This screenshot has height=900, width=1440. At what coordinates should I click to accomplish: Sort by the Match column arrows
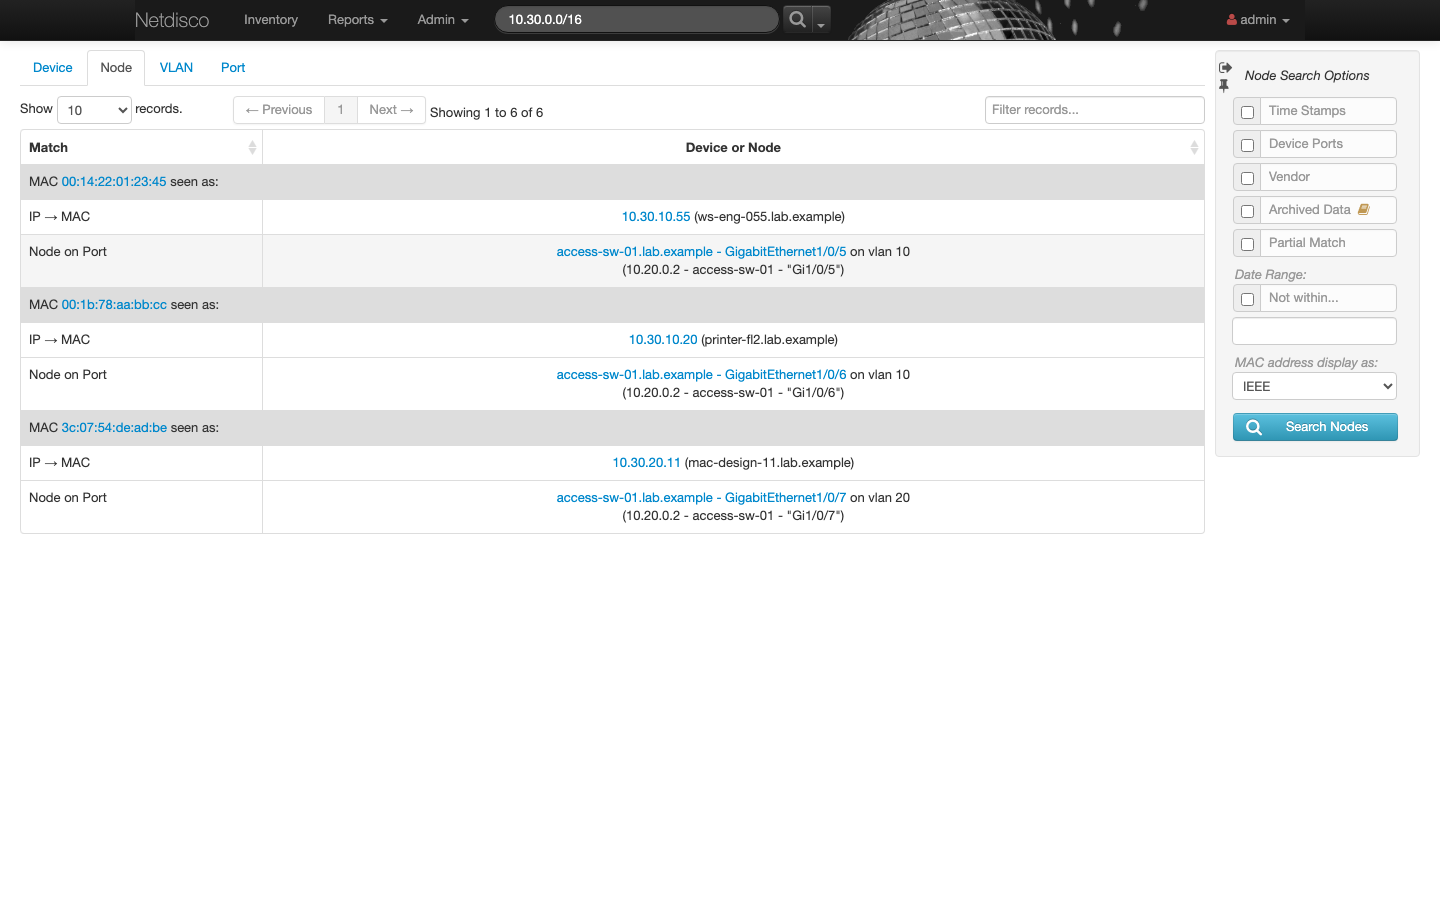tap(252, 147)
